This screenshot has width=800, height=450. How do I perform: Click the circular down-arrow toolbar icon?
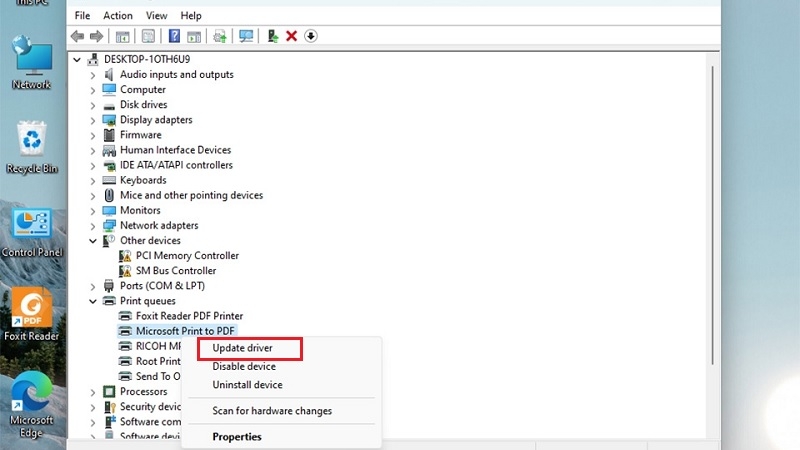click(311, 36)
